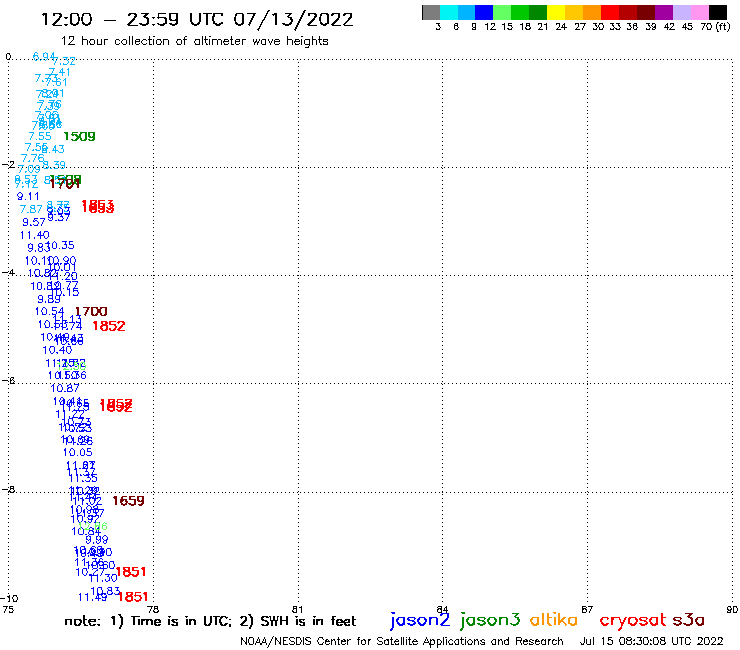
Task: Click the wave height value "6.94"
Action: 44,57
